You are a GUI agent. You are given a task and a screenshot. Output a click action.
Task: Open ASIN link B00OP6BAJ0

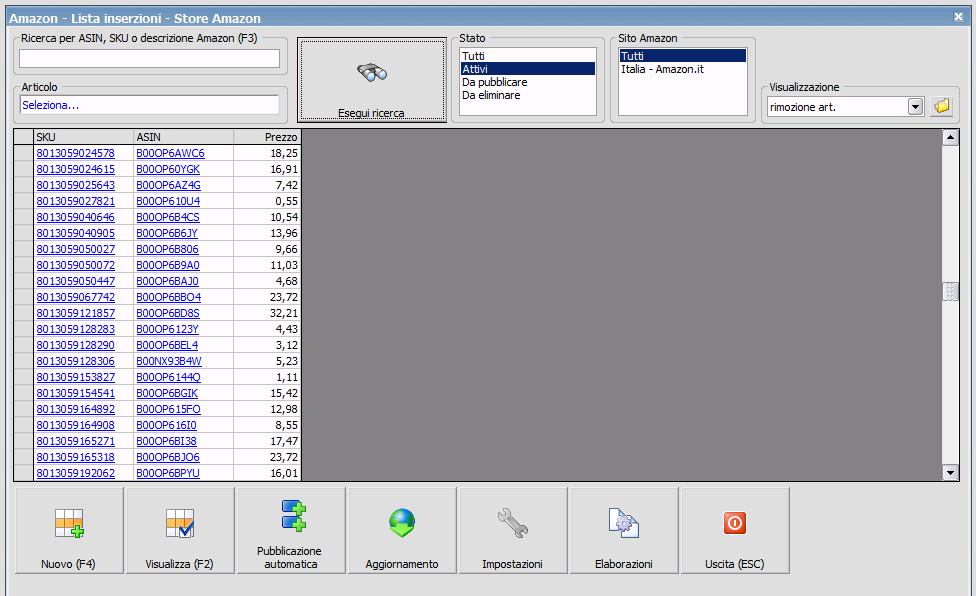(167, 281)
